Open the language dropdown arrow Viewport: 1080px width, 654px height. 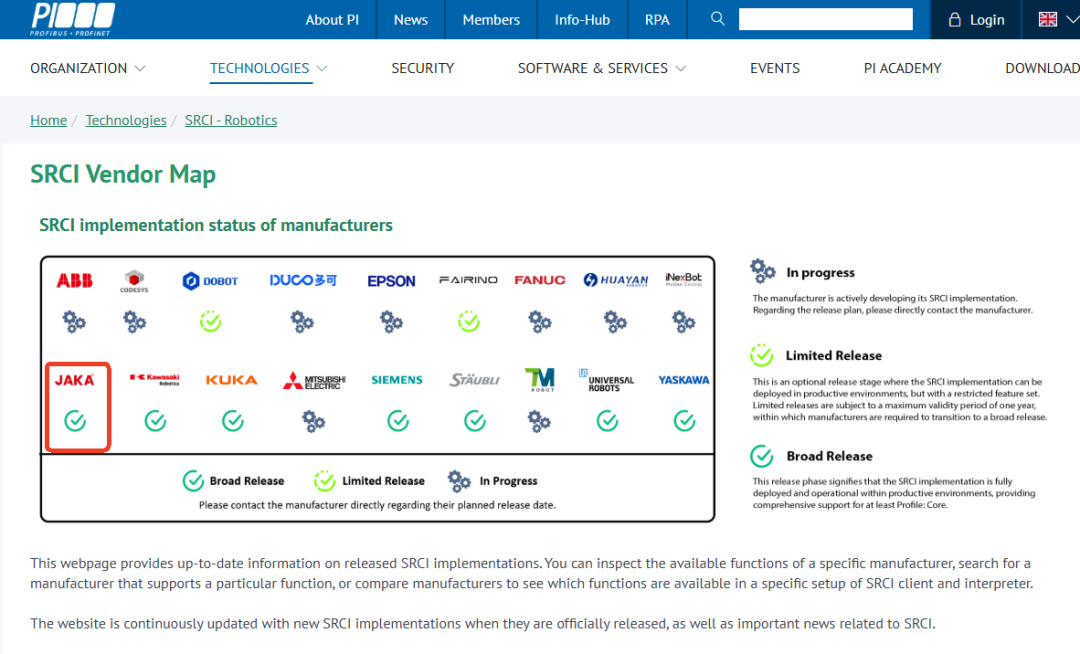point(1072,19)
